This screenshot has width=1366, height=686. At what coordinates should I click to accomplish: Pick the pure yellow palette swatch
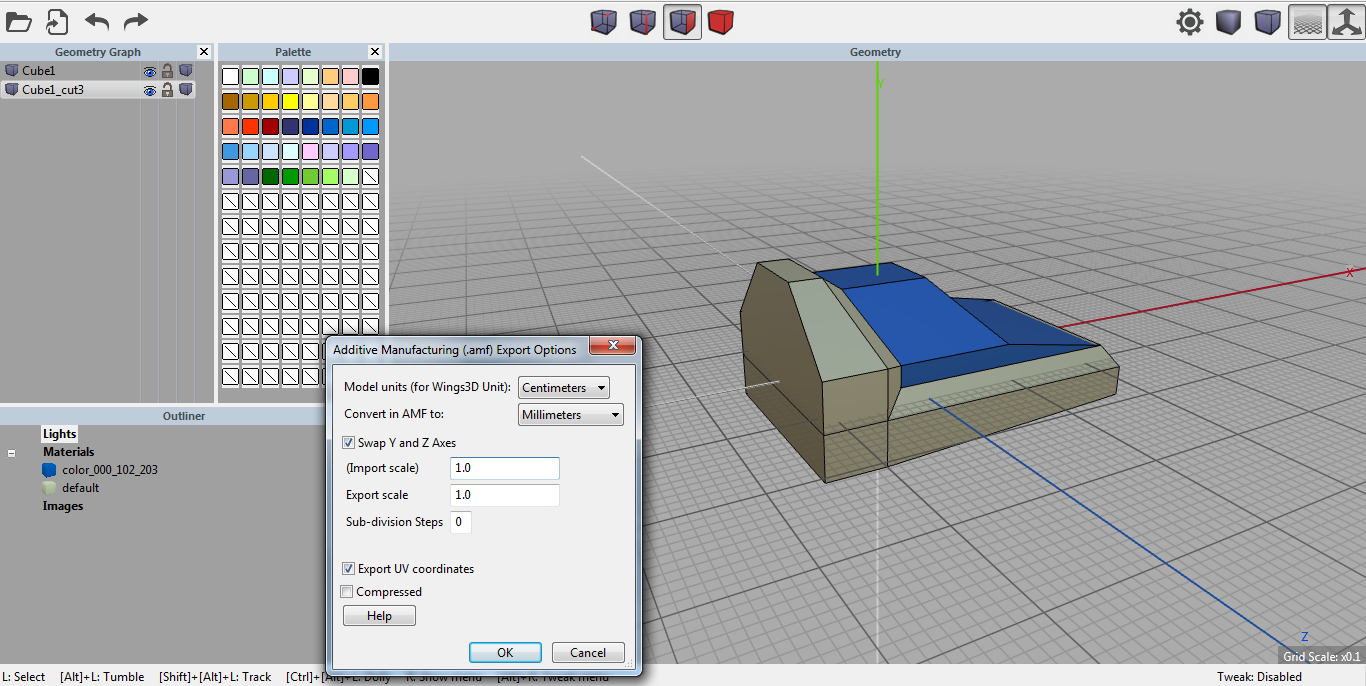(x=290, y=101)
